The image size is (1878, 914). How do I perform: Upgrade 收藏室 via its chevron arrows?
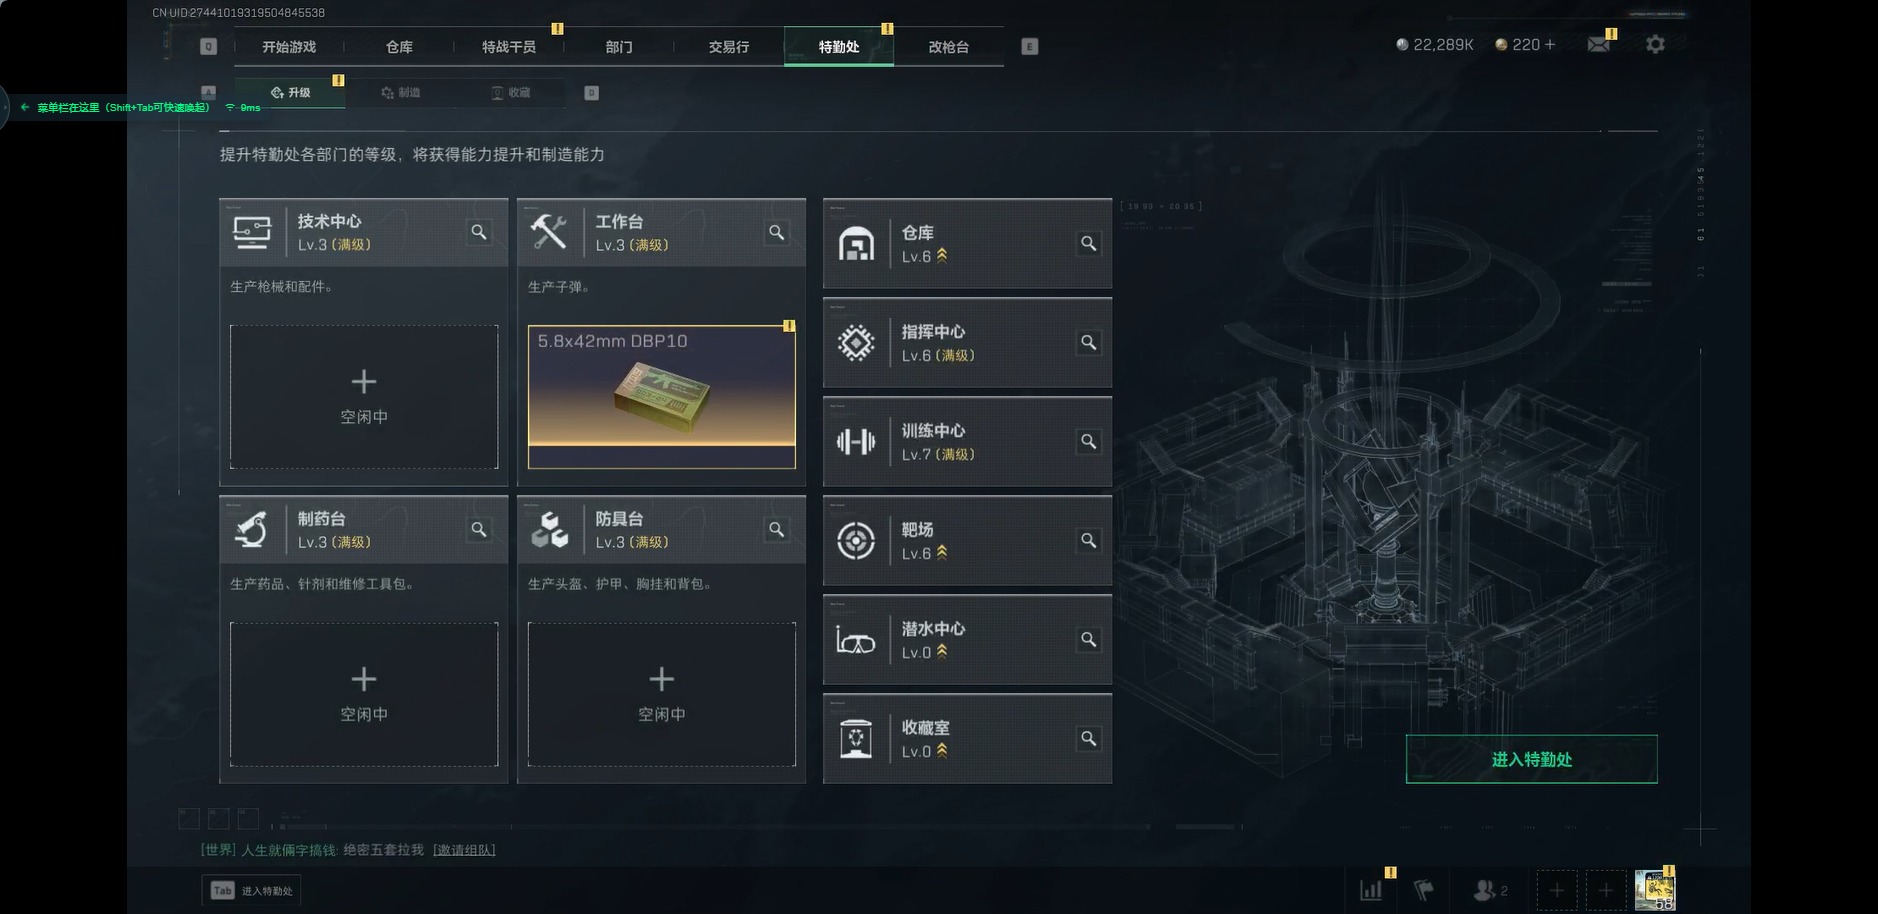(941, 751)
